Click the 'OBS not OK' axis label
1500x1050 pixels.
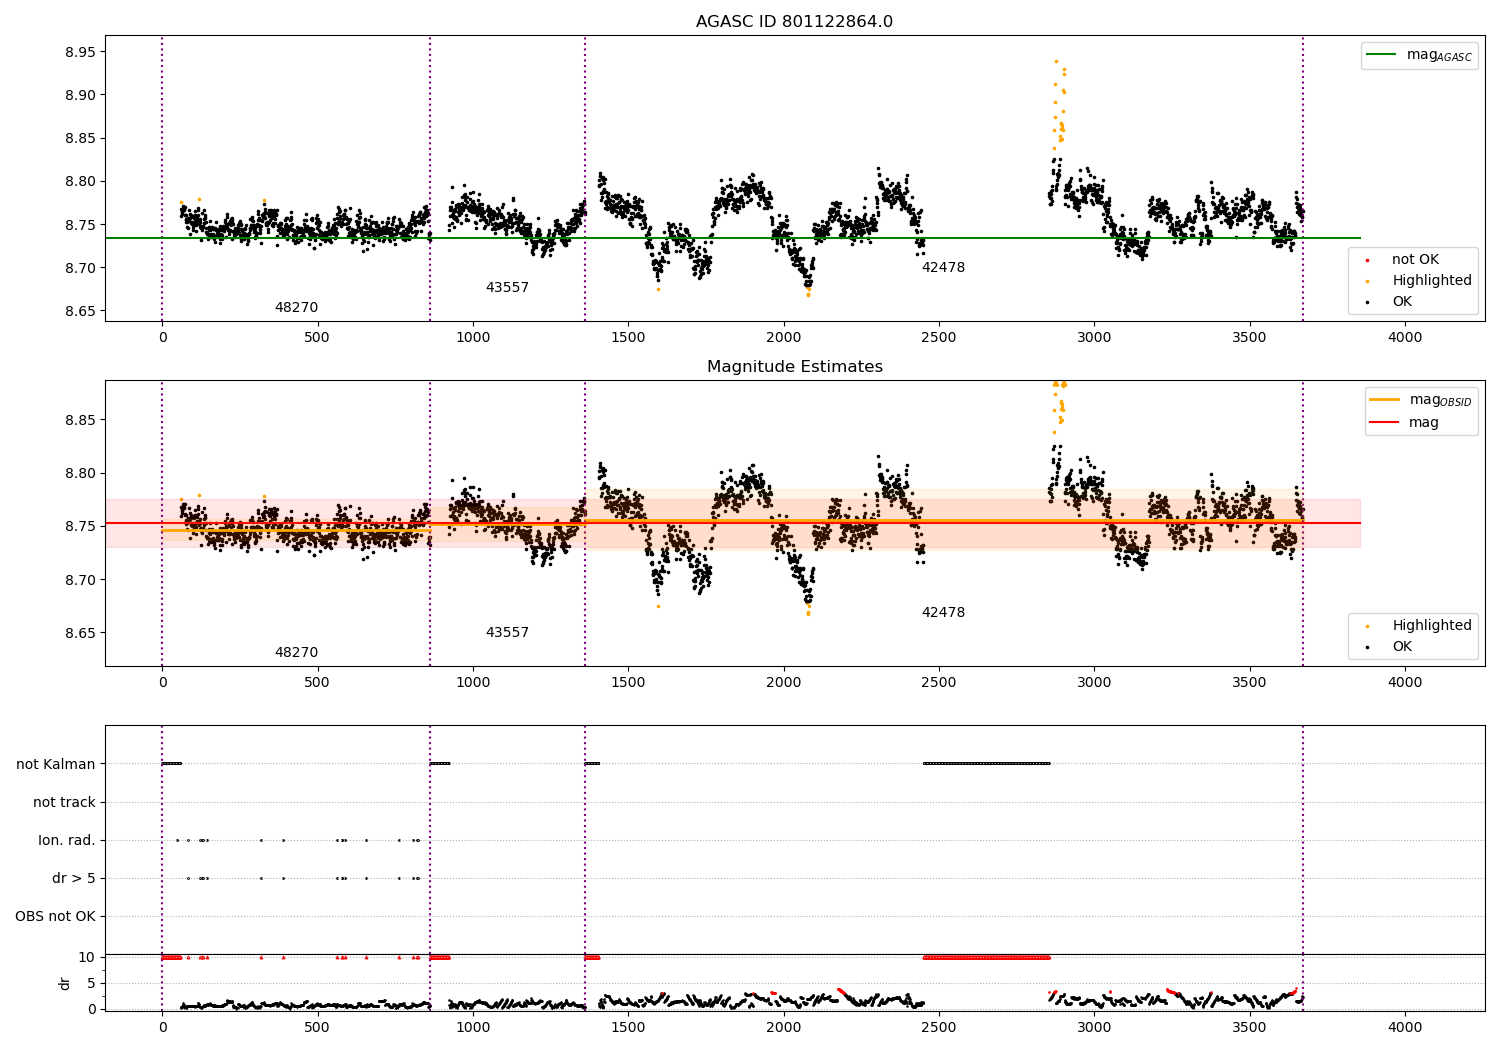55,916
